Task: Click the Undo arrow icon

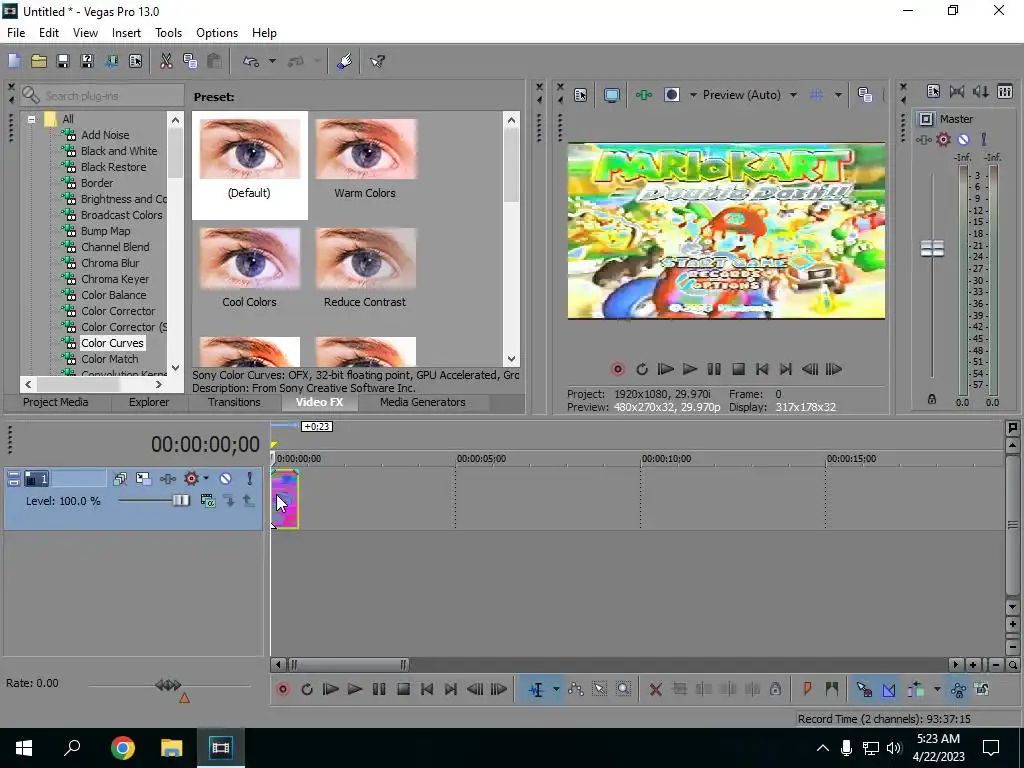Action: click(251, 61)
